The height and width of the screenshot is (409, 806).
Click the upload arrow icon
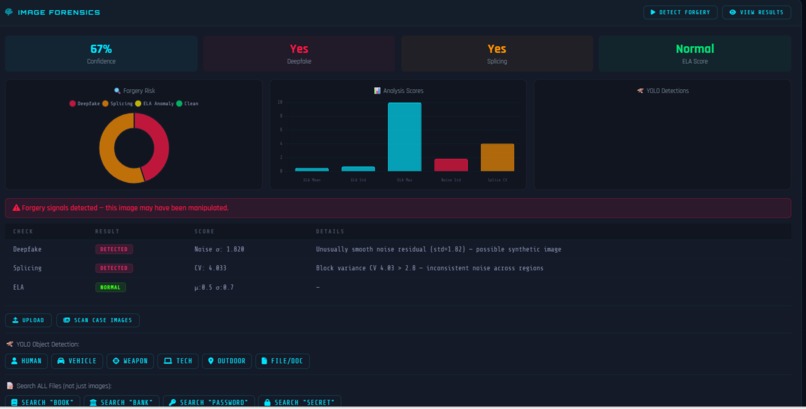[x=15, y=320]
